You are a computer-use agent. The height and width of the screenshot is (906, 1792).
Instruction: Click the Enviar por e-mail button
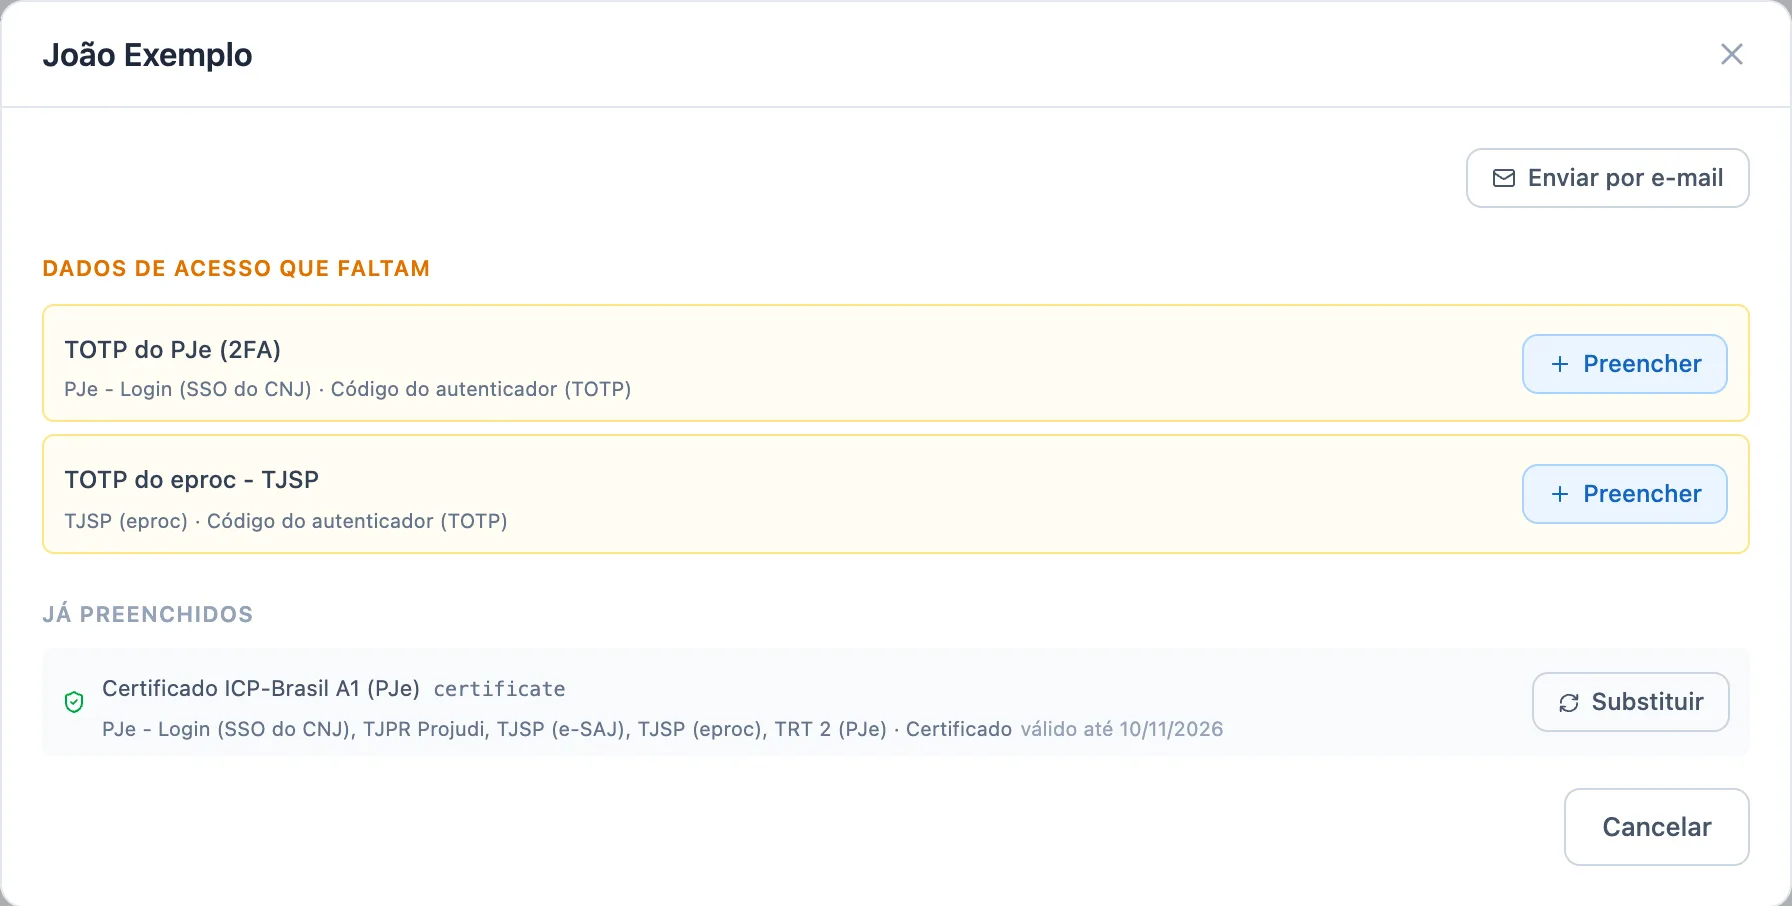tap(1607, 178)
